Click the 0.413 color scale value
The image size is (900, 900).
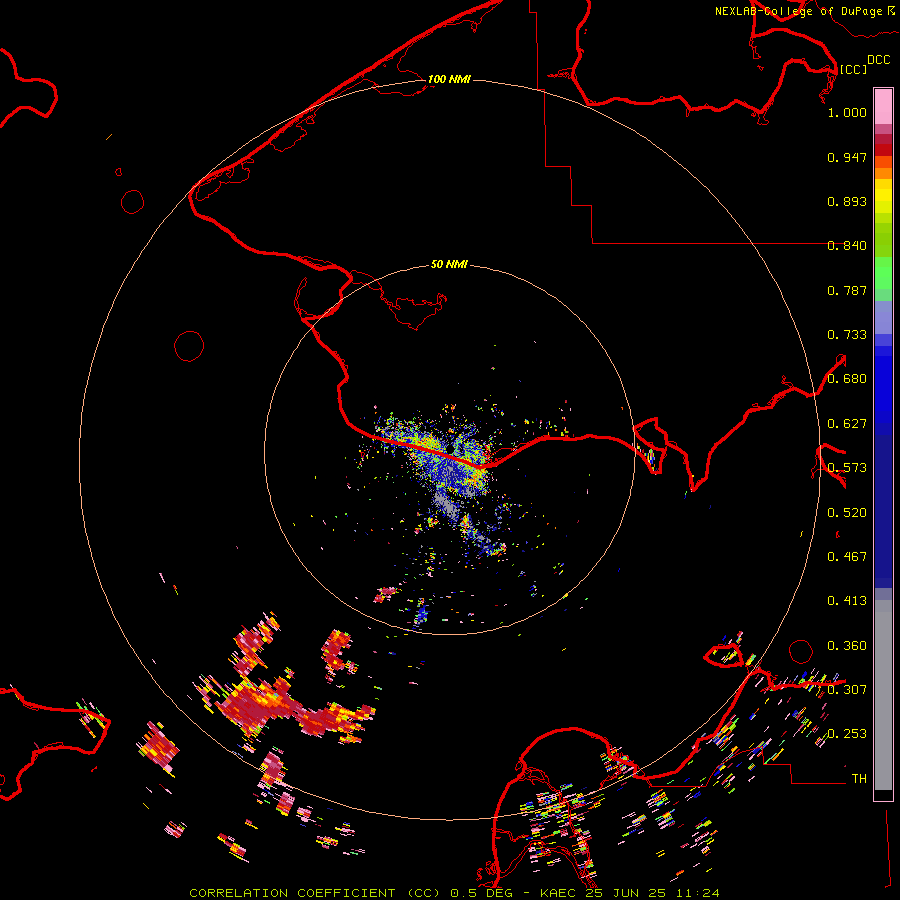pyautogui.click(x=847, y=601)
